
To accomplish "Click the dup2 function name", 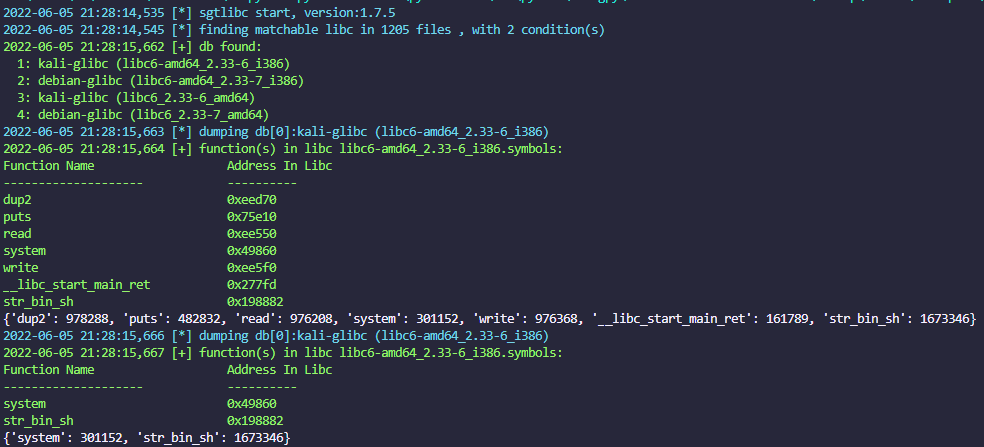I will click(18, 200).
